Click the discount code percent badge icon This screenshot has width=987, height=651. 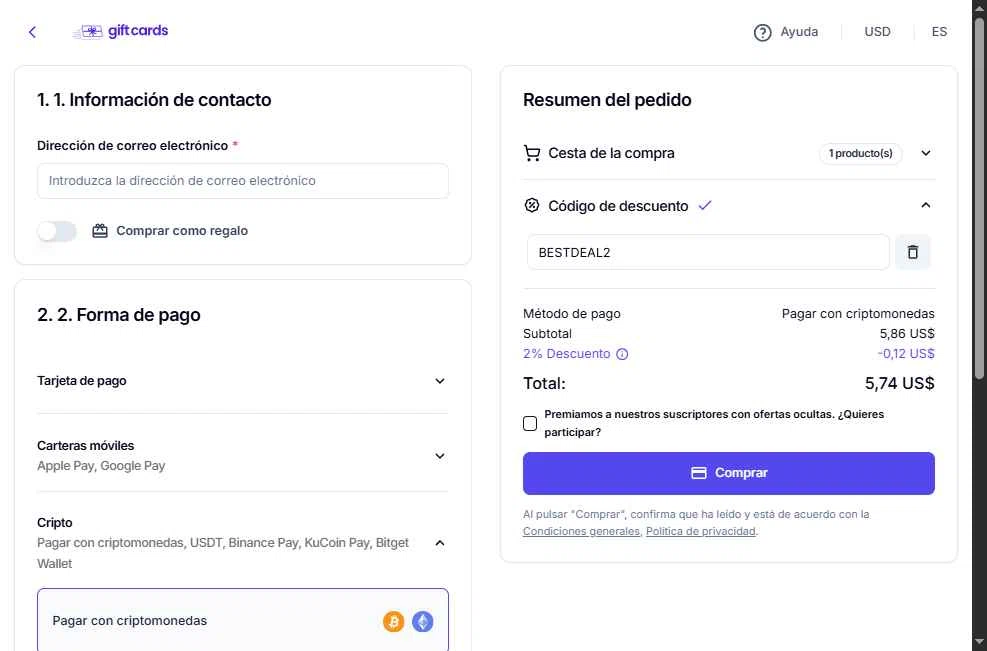tap(532, 205)
